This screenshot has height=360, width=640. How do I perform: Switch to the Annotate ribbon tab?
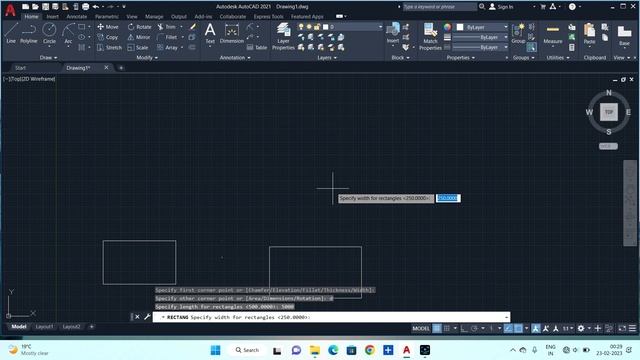tap(77, 17)
